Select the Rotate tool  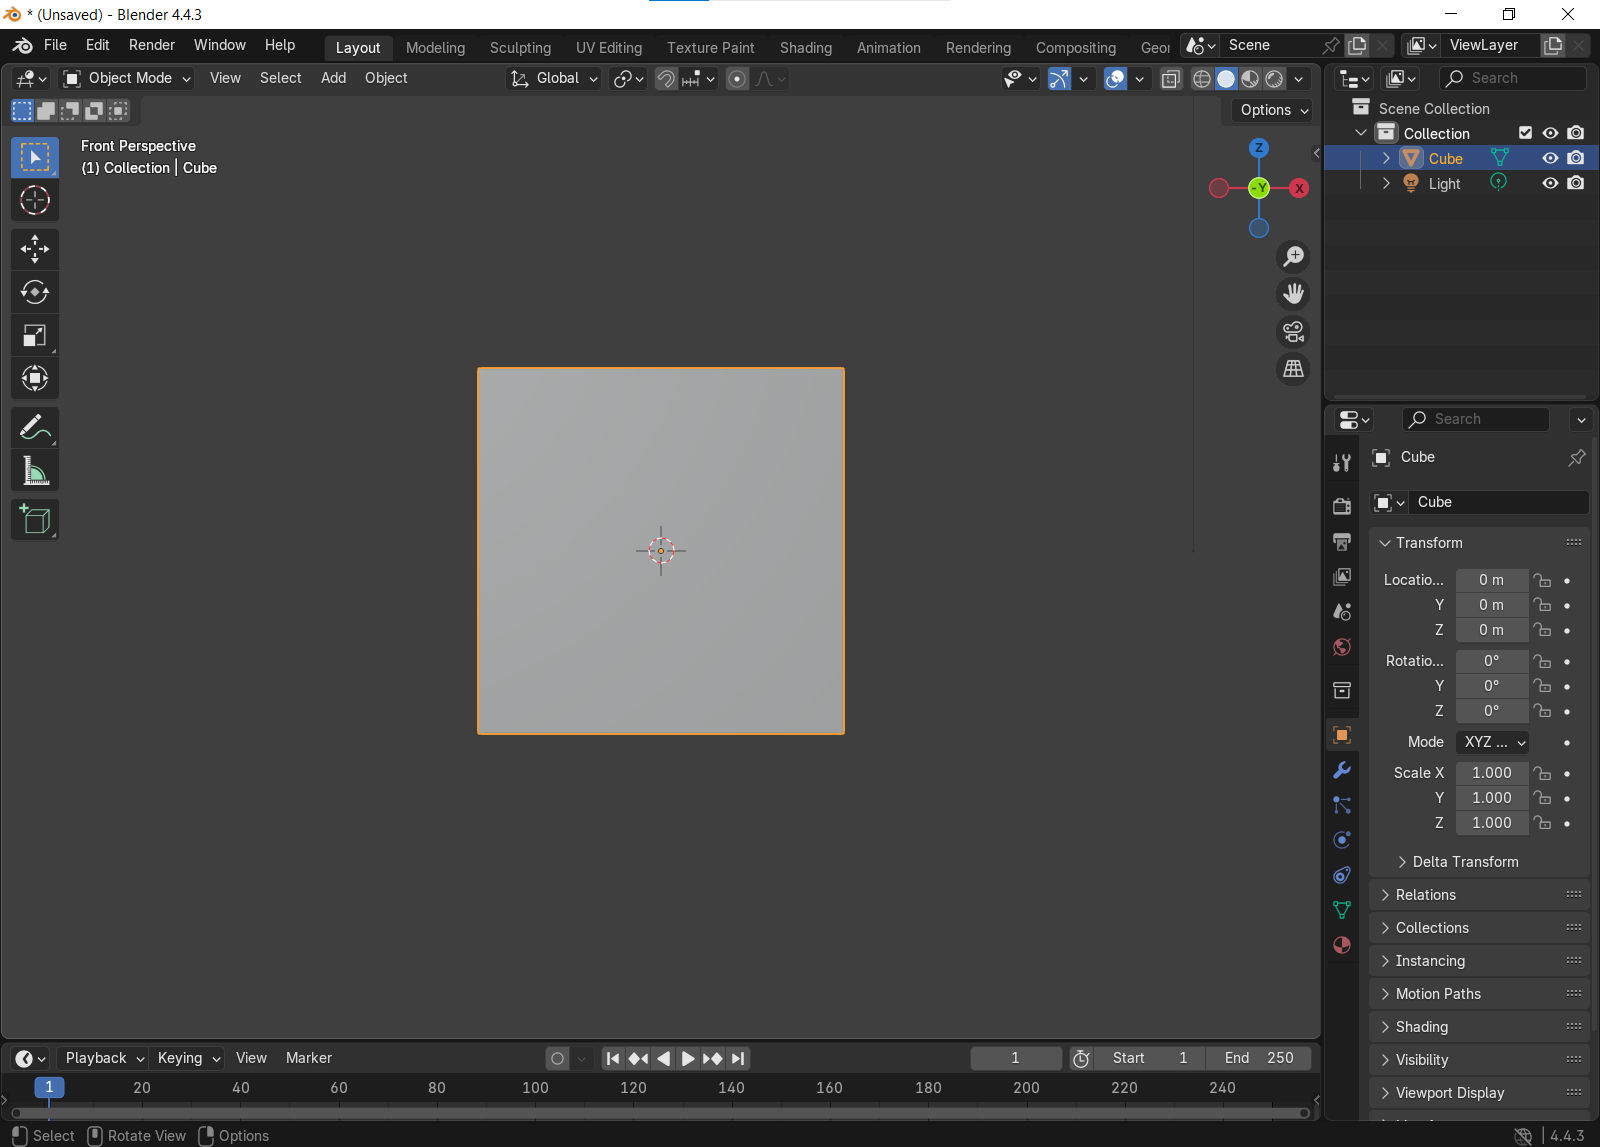tap(35, 292)
